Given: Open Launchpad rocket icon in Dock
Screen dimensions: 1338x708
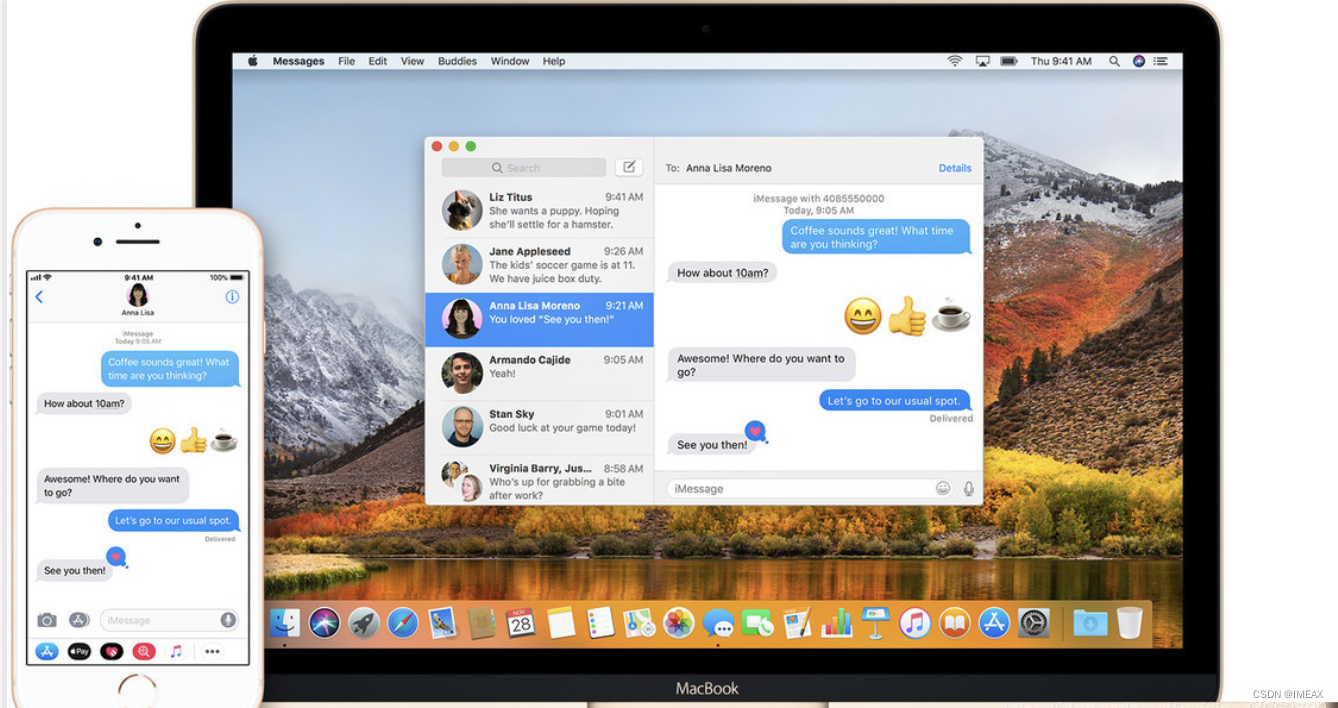Looking at the screenshot, I should (x=364, y=623).
